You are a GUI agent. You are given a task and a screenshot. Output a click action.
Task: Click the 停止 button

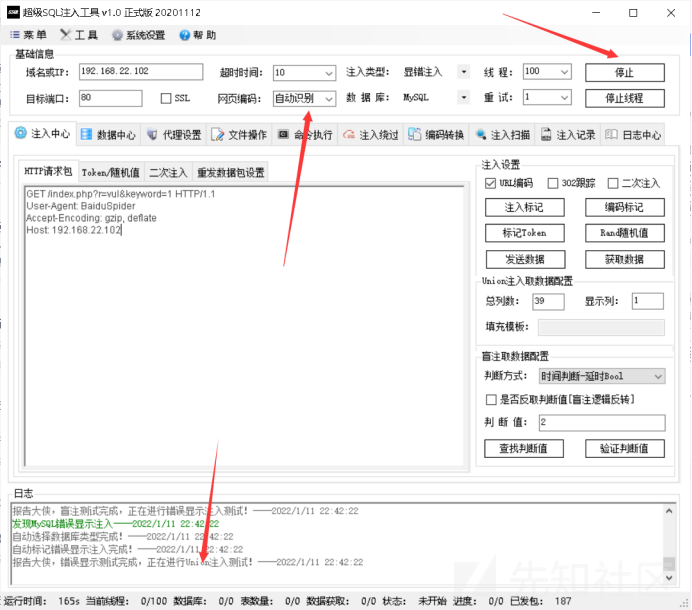(x=624, y=72)
